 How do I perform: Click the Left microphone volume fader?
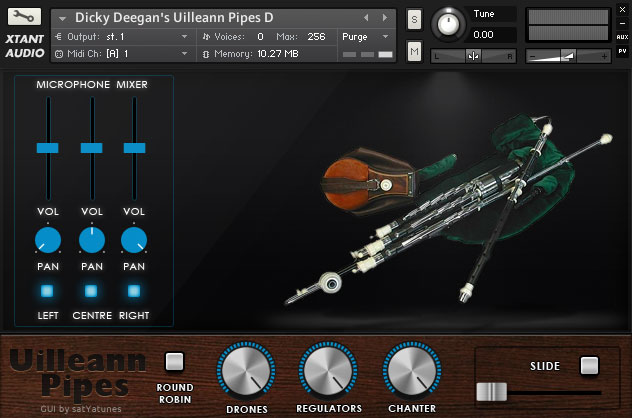point(48,148)
